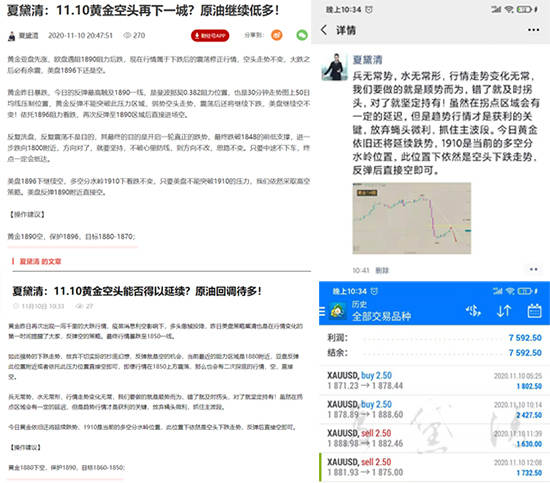This screenshot has width=550, height=483.
Task: Click the battery icon in the top phone status bar
Action: point(524,9)
